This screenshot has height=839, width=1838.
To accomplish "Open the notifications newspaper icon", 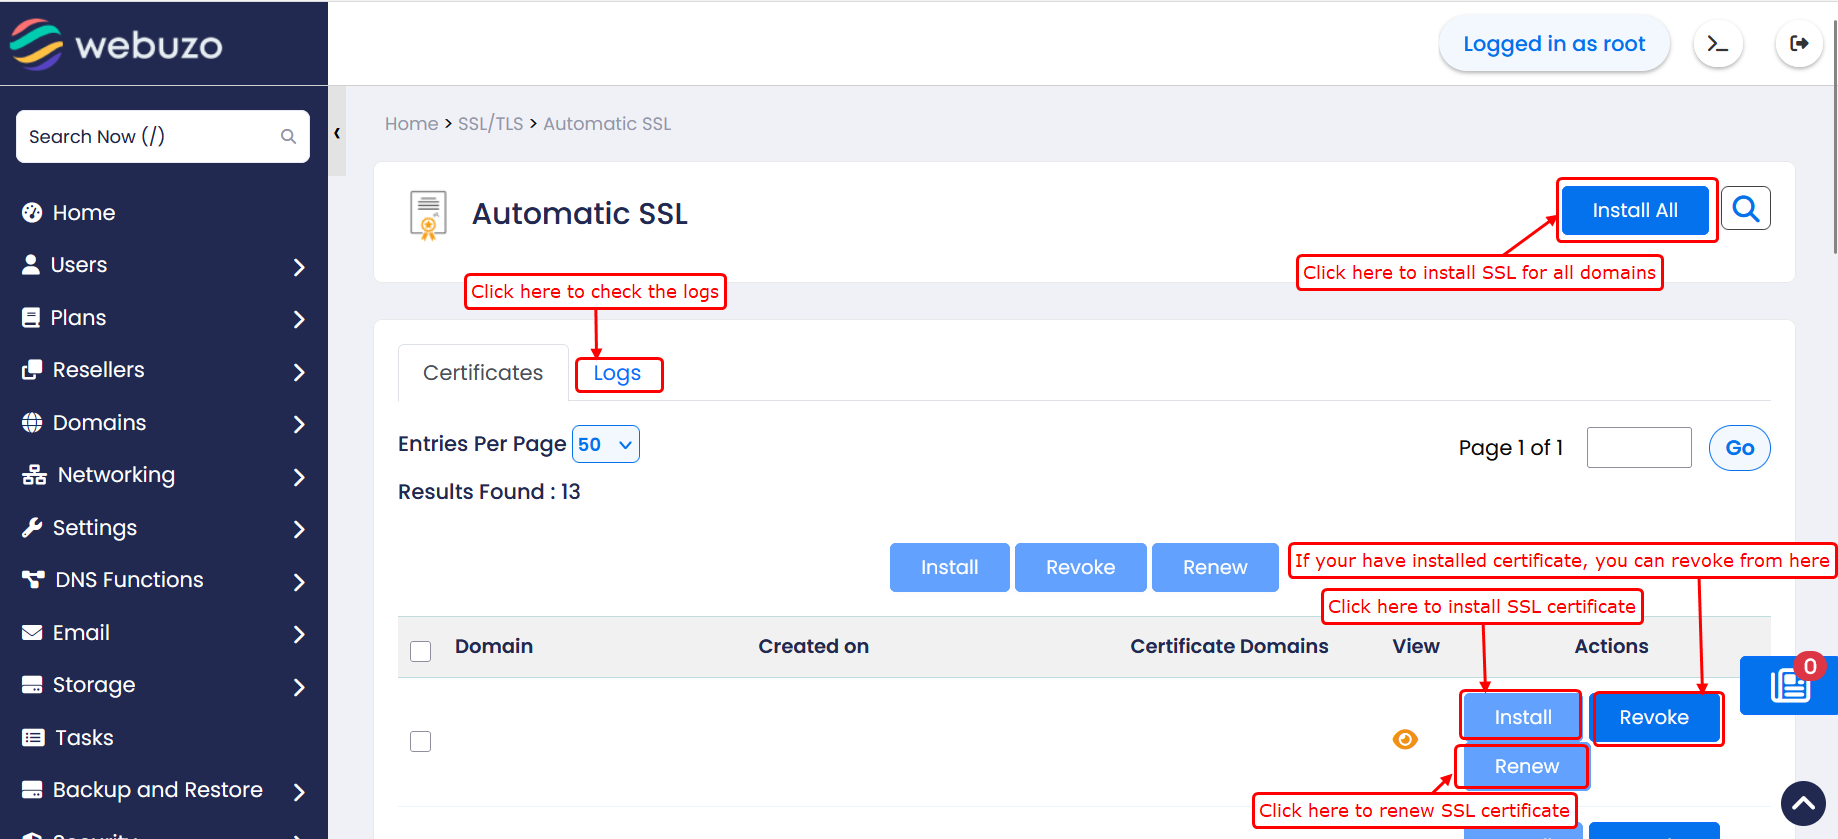I will point(1789,686).
